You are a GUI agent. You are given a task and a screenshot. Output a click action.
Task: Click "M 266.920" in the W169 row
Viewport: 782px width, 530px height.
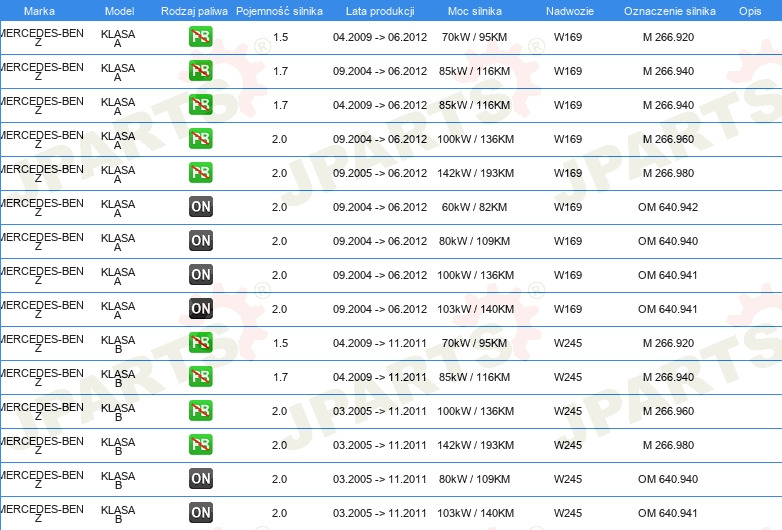click(x=668, y=37)
